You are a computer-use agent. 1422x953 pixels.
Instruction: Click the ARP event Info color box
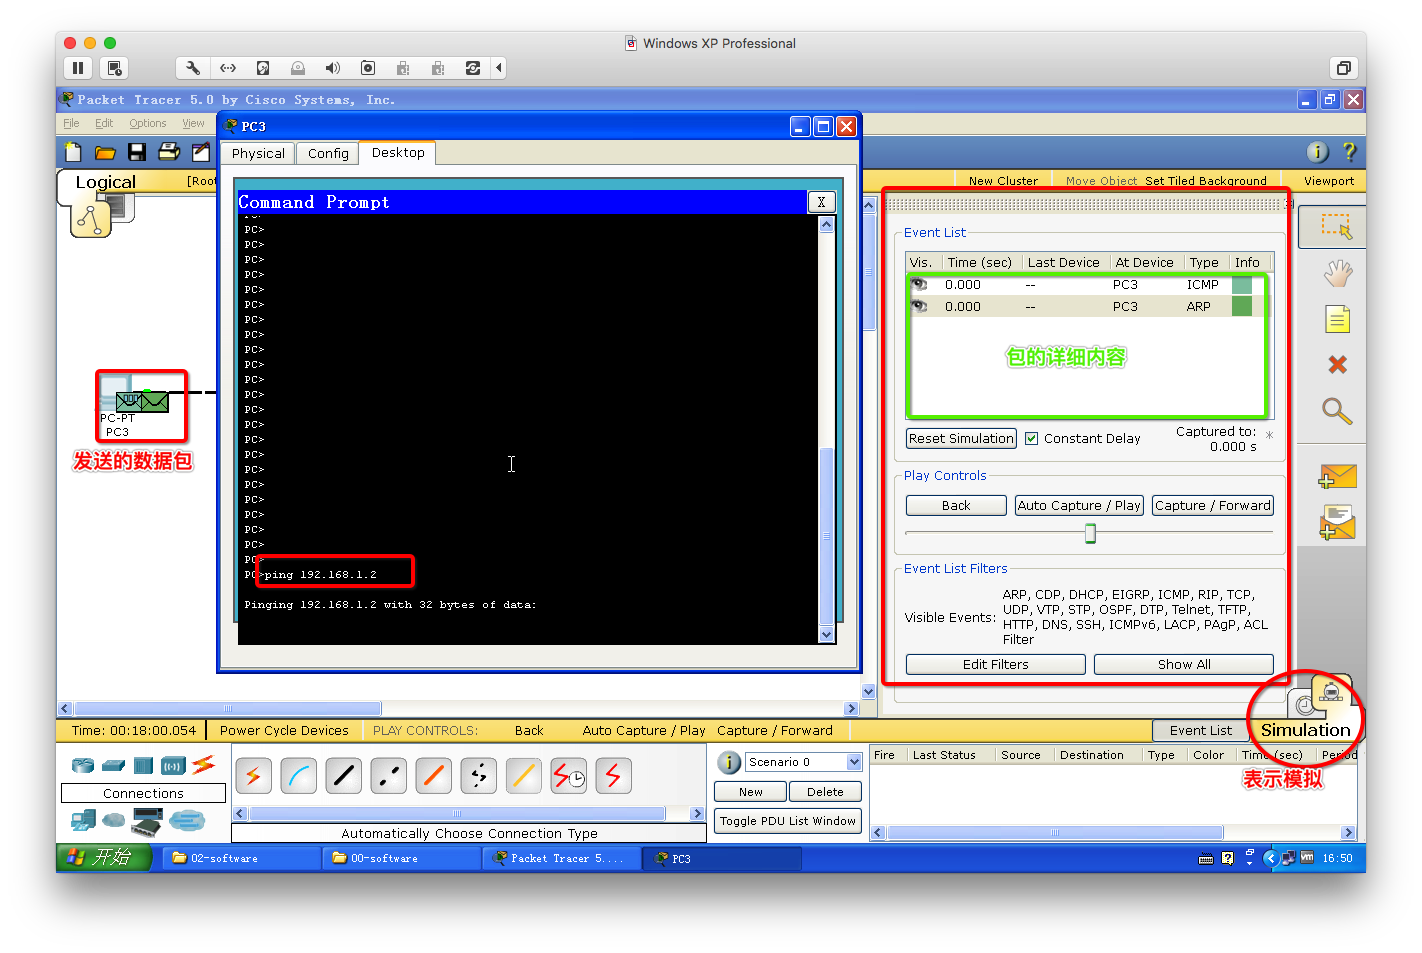pyautogui.click(x=1242, y=307)
